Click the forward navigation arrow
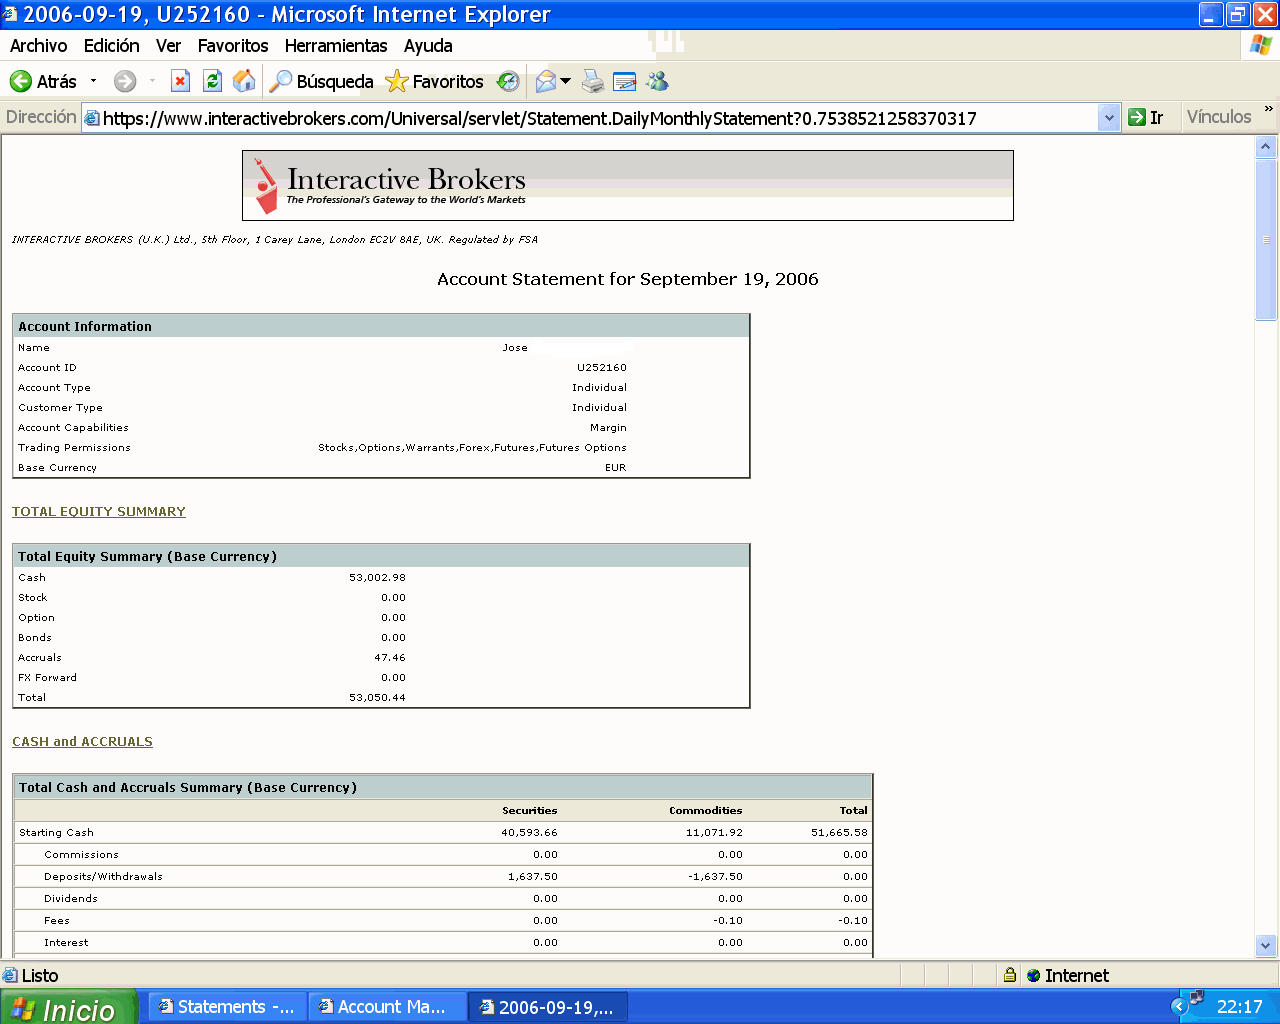Image resolution: width=1280 pixels, height=1024 pixels. (125, 82)
